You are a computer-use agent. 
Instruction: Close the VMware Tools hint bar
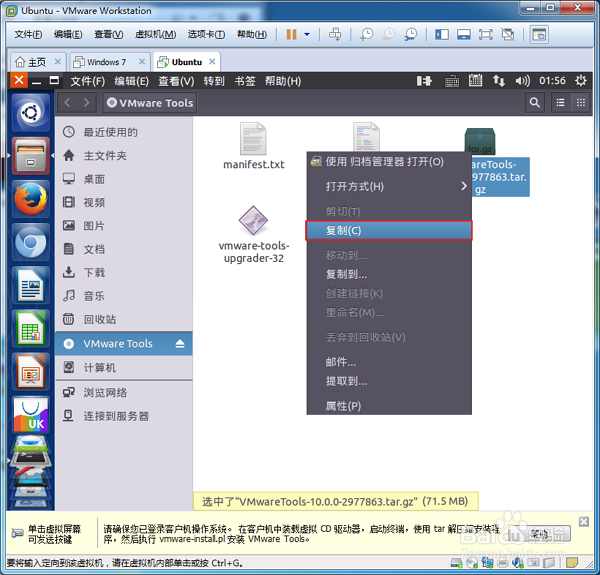pyautogui.click(x=584, y=522)
